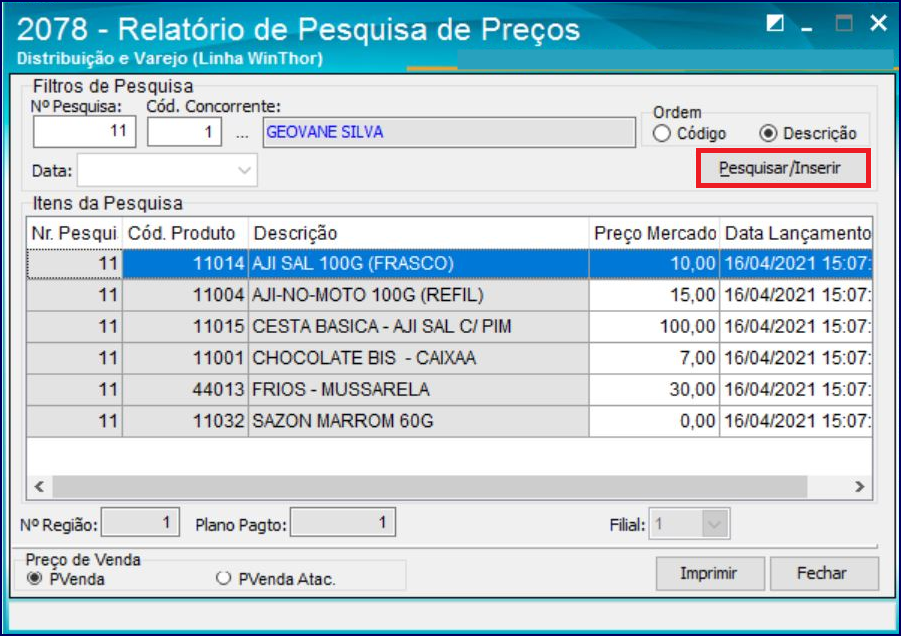Select the SAZON MARROM 60G row
Screen dimensions: 901x636
coord(449,421)
